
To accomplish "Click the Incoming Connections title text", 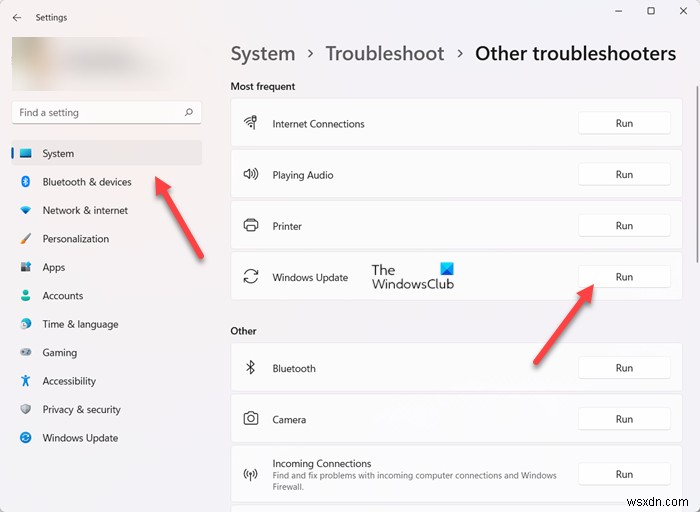I will (x=322, y=463).
